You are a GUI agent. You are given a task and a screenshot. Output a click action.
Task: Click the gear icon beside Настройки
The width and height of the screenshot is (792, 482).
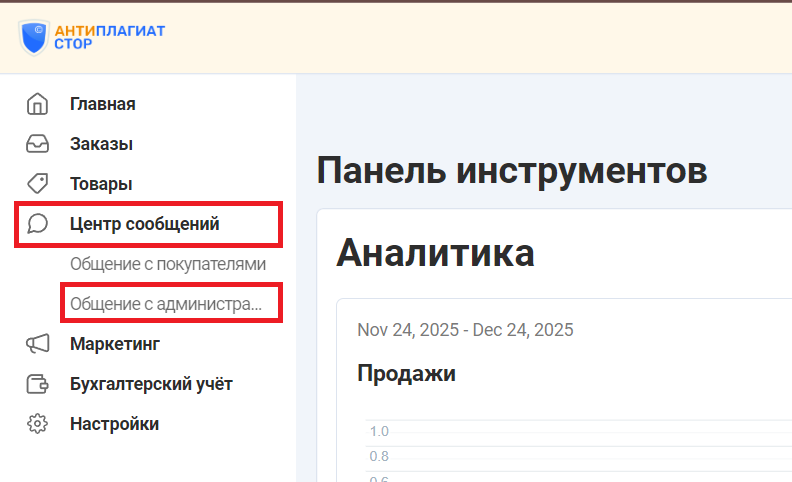click(37, 424)
